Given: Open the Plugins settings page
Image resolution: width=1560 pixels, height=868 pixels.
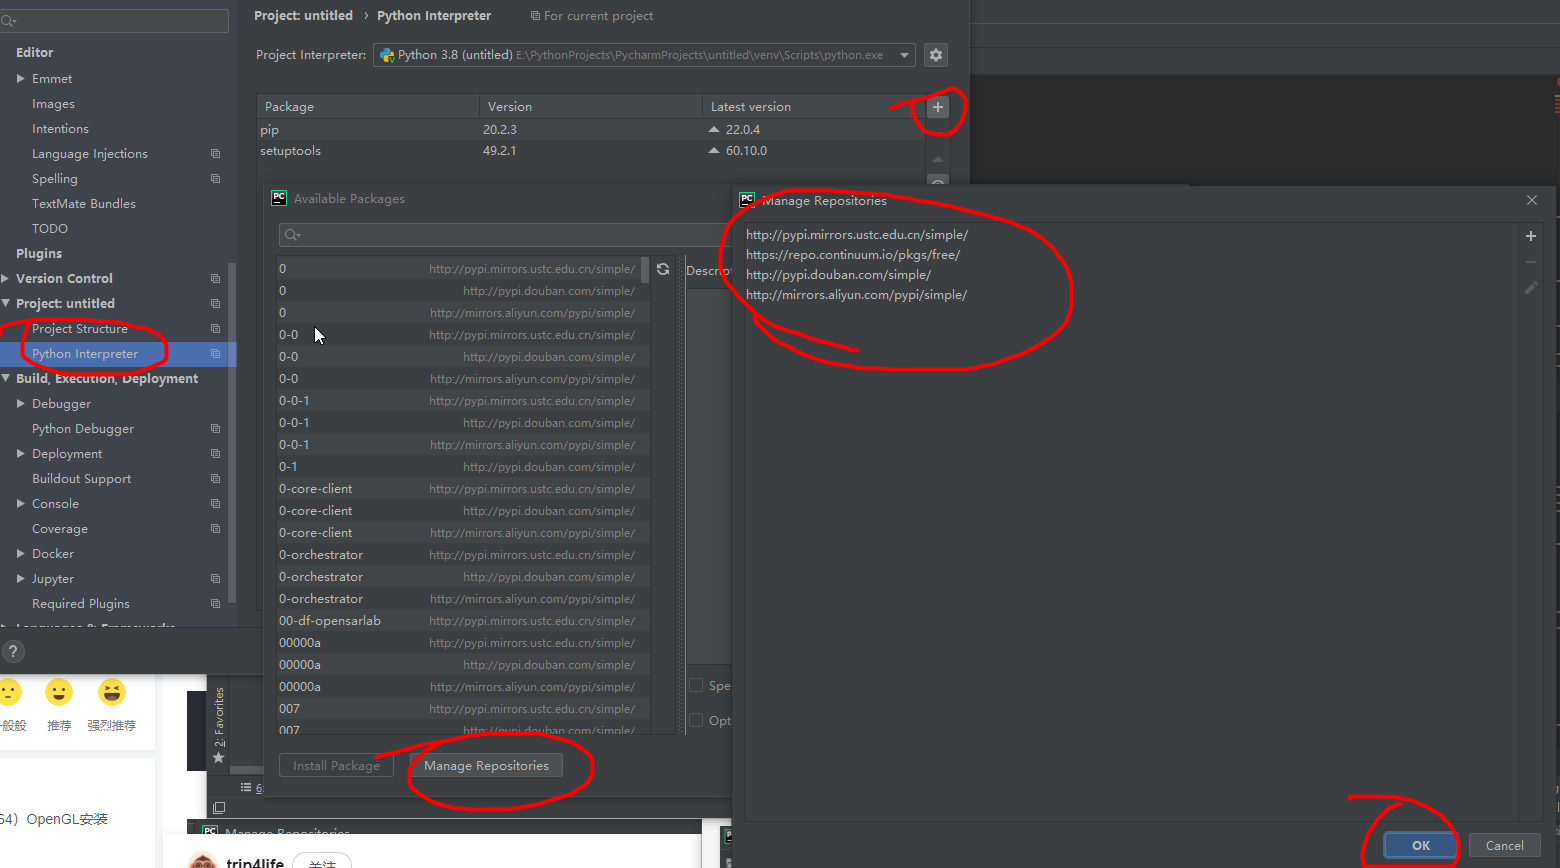Looking at the screenshot, I should pyautogui.click(x=39, y=254).
